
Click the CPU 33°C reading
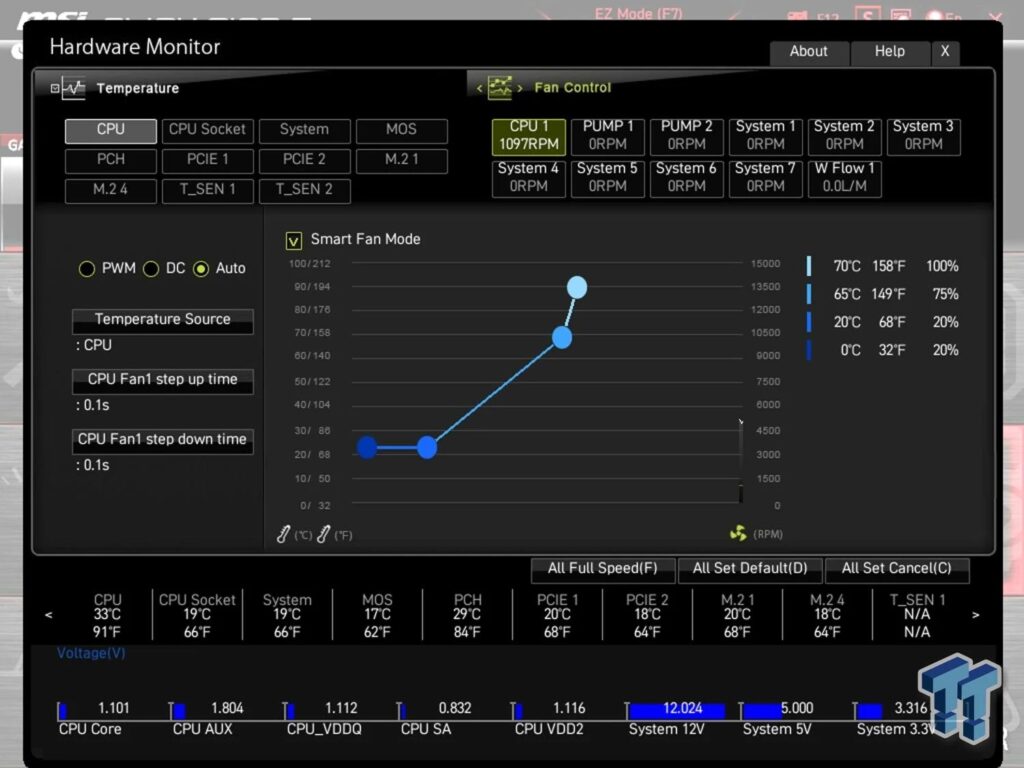pyautogui.click(x=107, y=615)
